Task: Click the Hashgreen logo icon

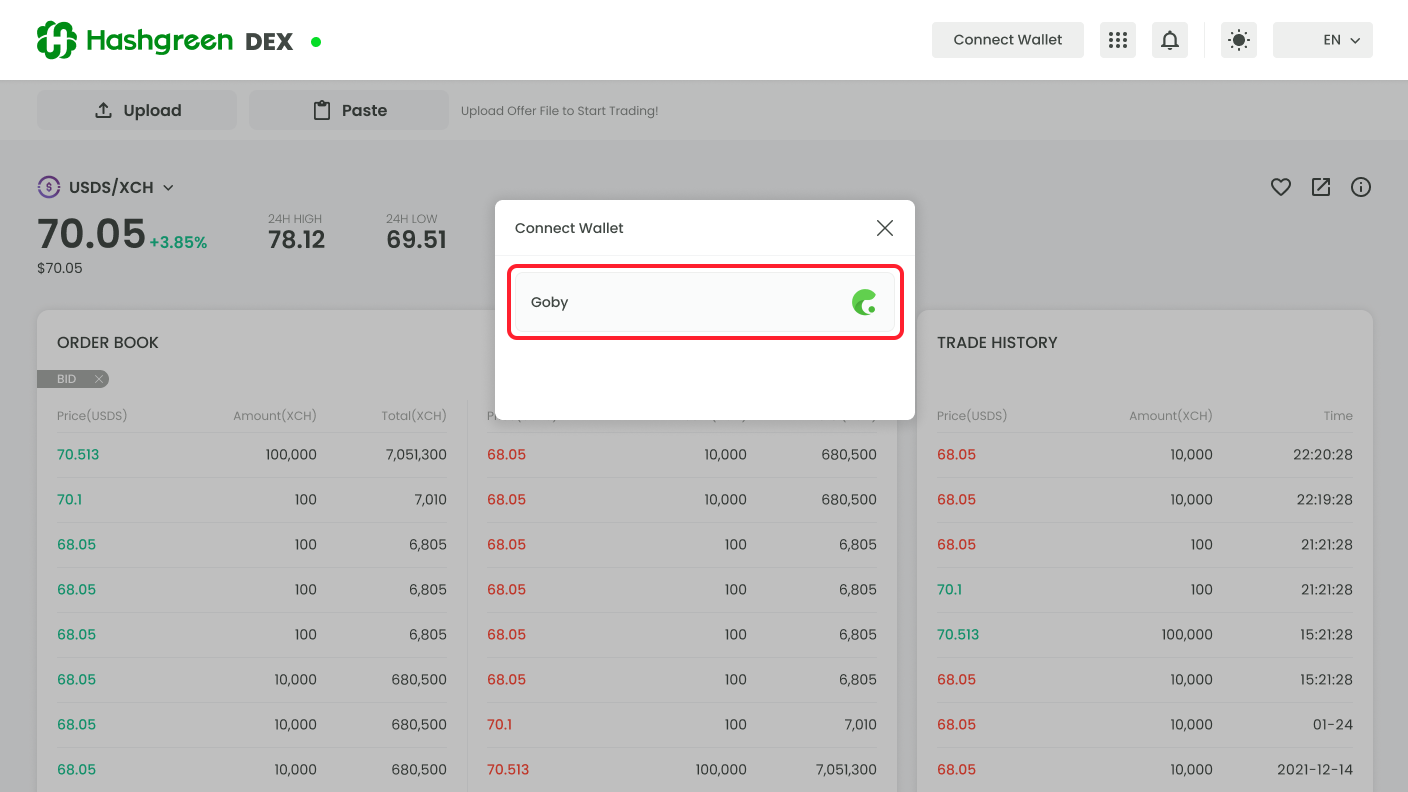Action: click(57, 40)
